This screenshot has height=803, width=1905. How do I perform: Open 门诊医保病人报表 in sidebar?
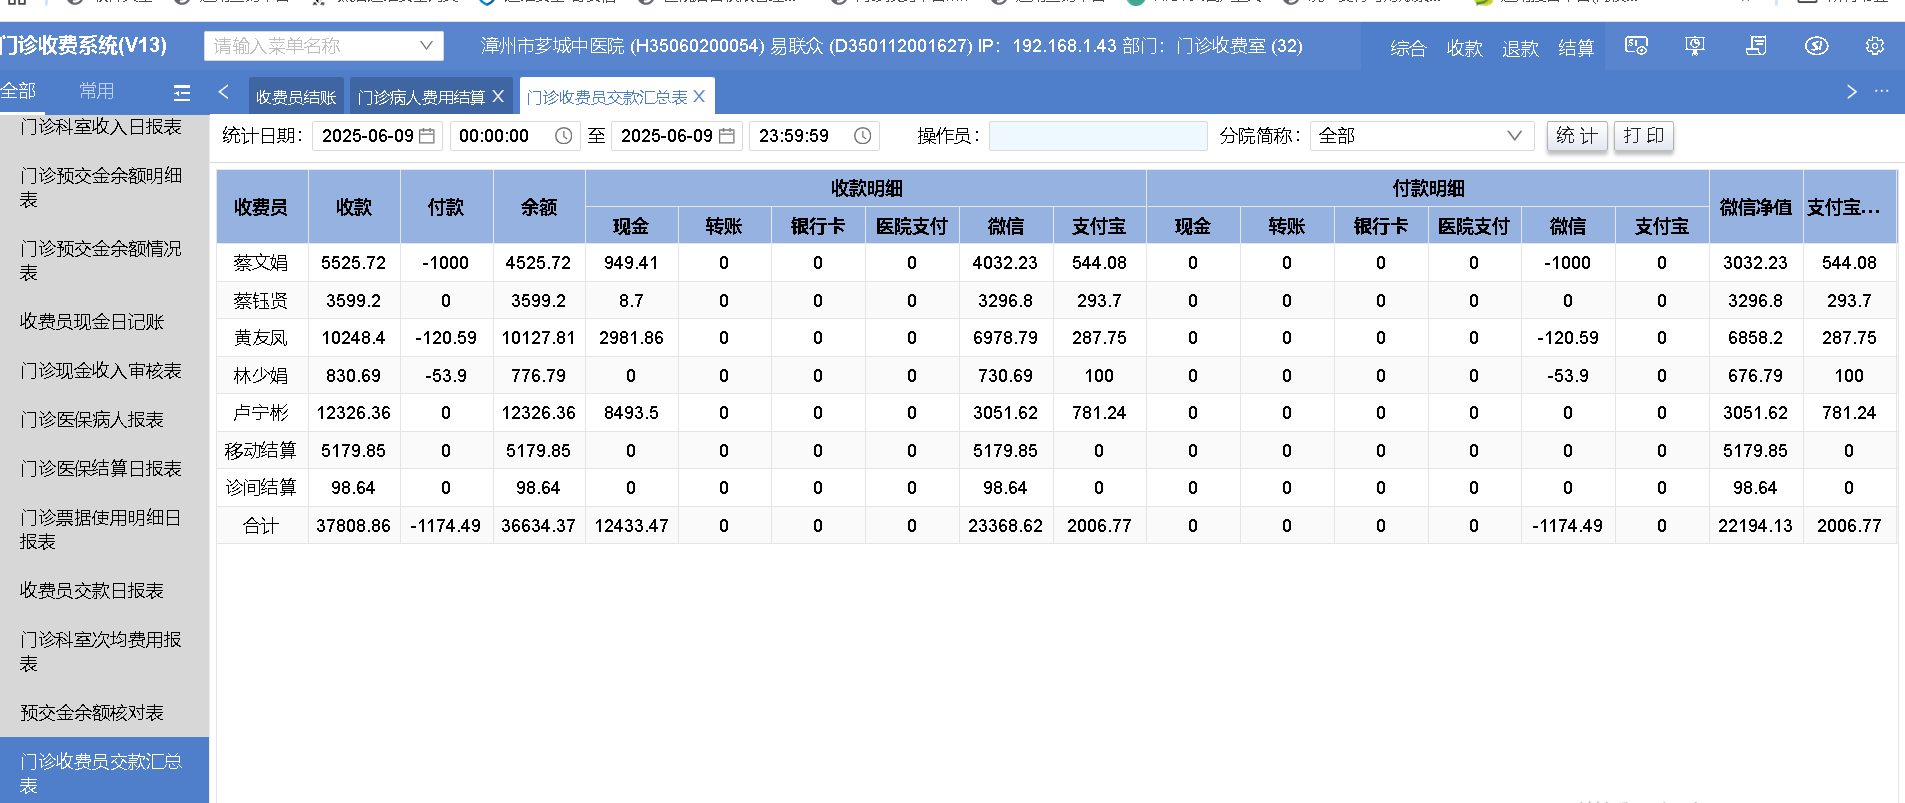coord(92,420)
